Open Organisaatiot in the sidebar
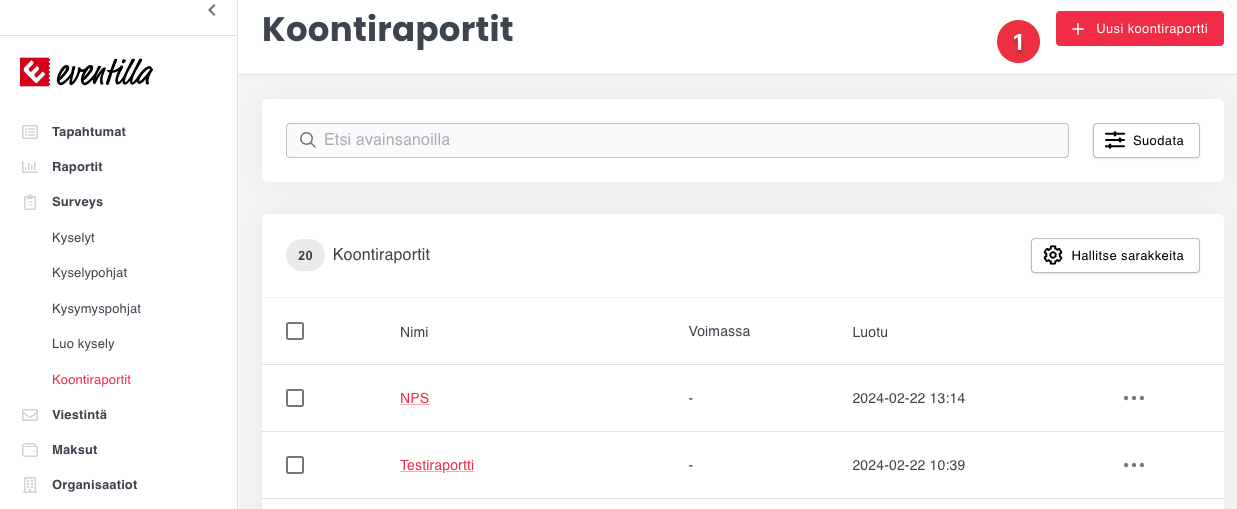Viewport: 1237px width, 509px height. (x=94, y=485)
